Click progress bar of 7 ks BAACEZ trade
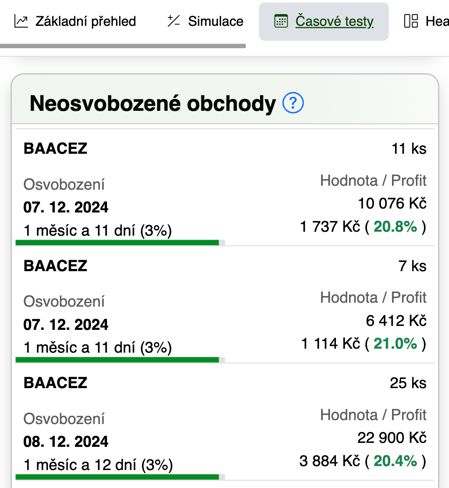449x488 pixels. pyautogui.click(x=120, y=360)
